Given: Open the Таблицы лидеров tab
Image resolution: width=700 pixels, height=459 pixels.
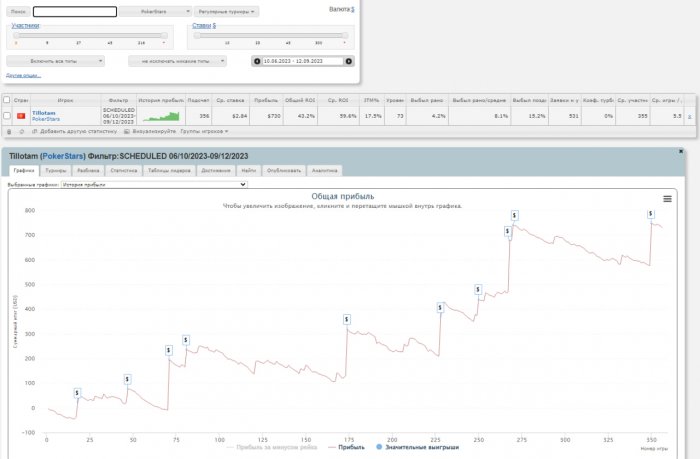Looking at the screenshot, I should 169,171.
